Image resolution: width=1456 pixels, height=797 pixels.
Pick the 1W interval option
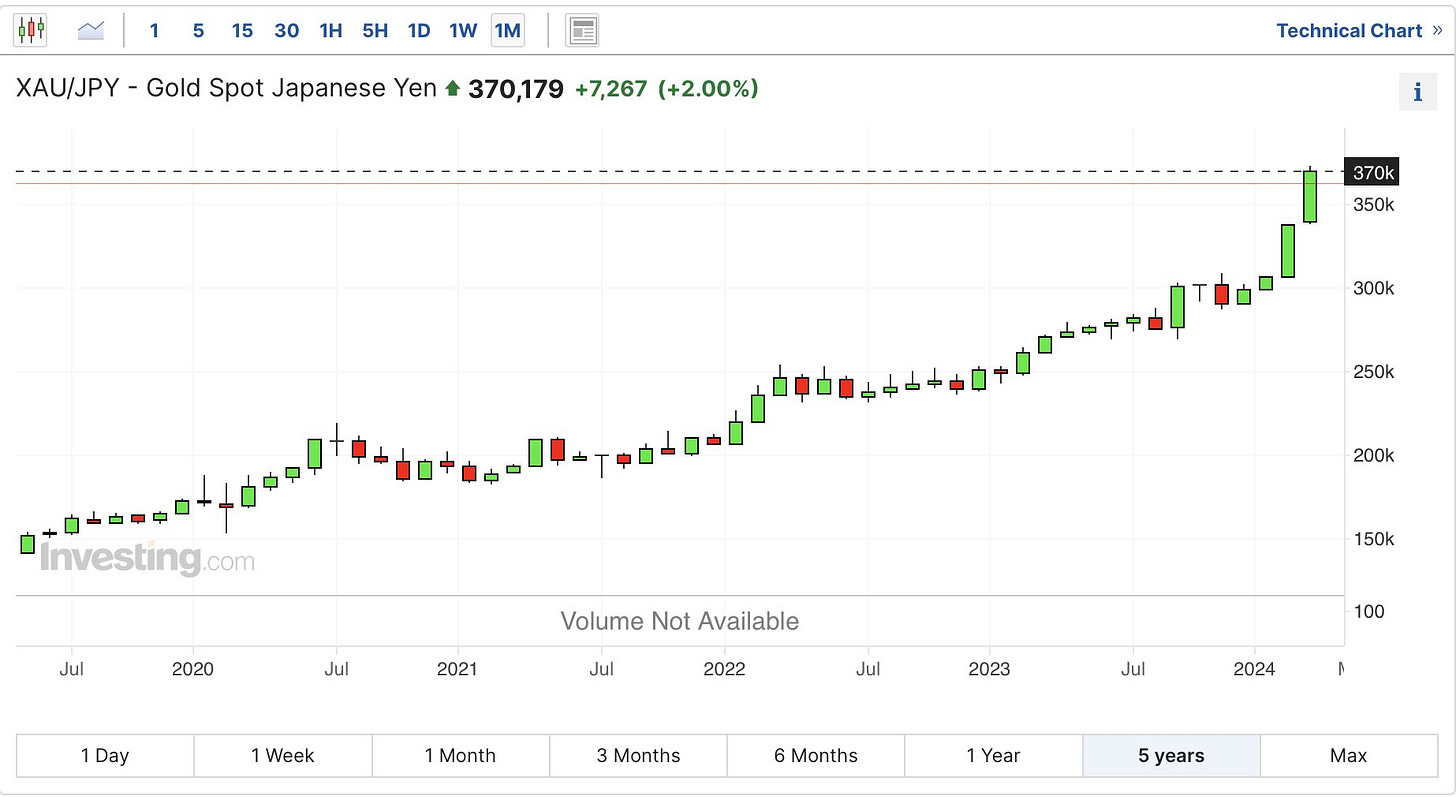[x=463, y=30]
